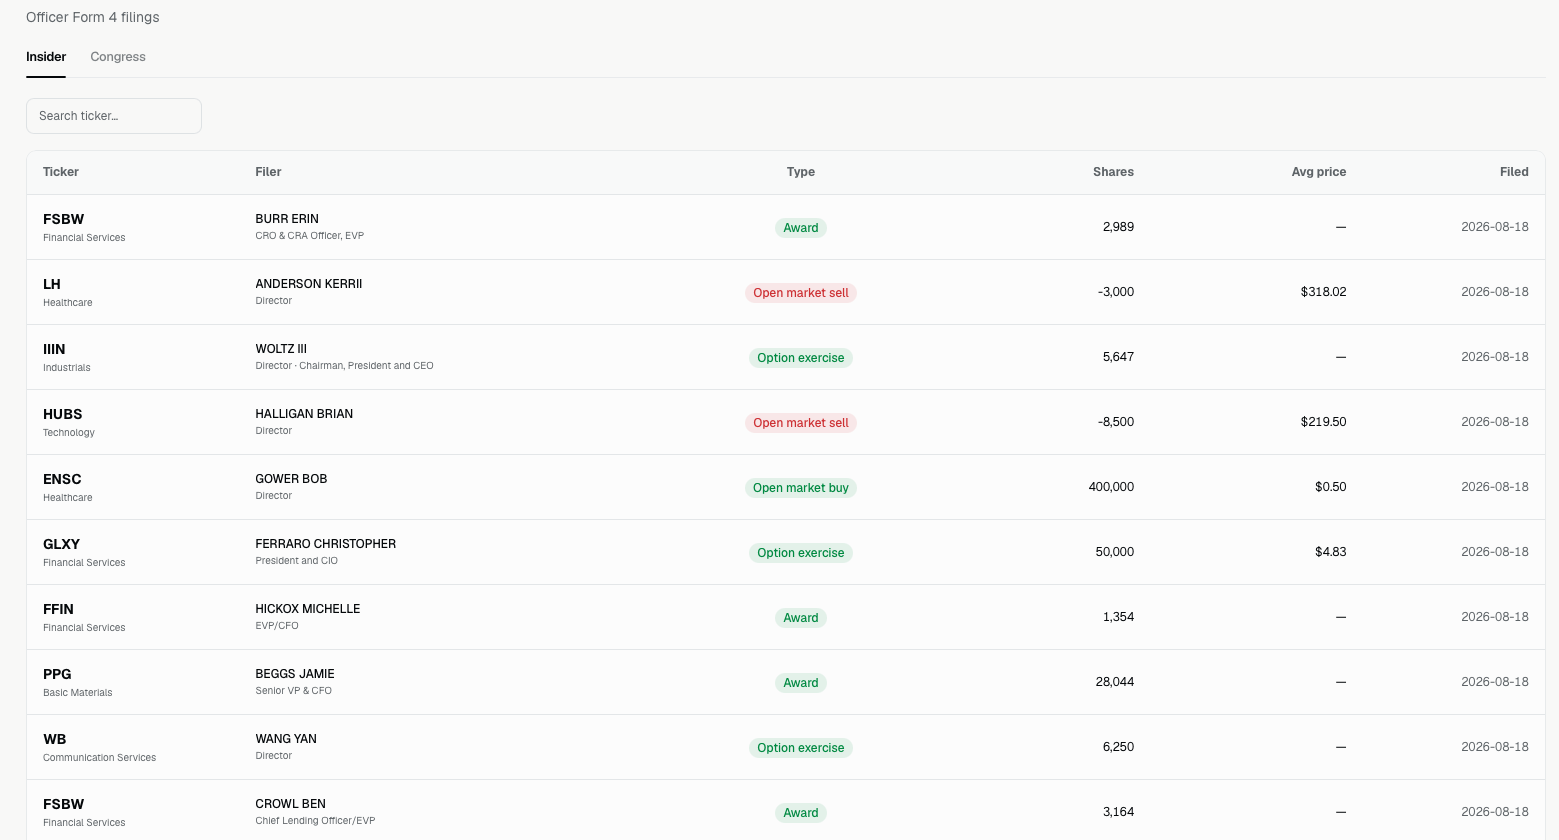
Task: Click filer name ANDERSON KERRII
Action: [309, 284]
